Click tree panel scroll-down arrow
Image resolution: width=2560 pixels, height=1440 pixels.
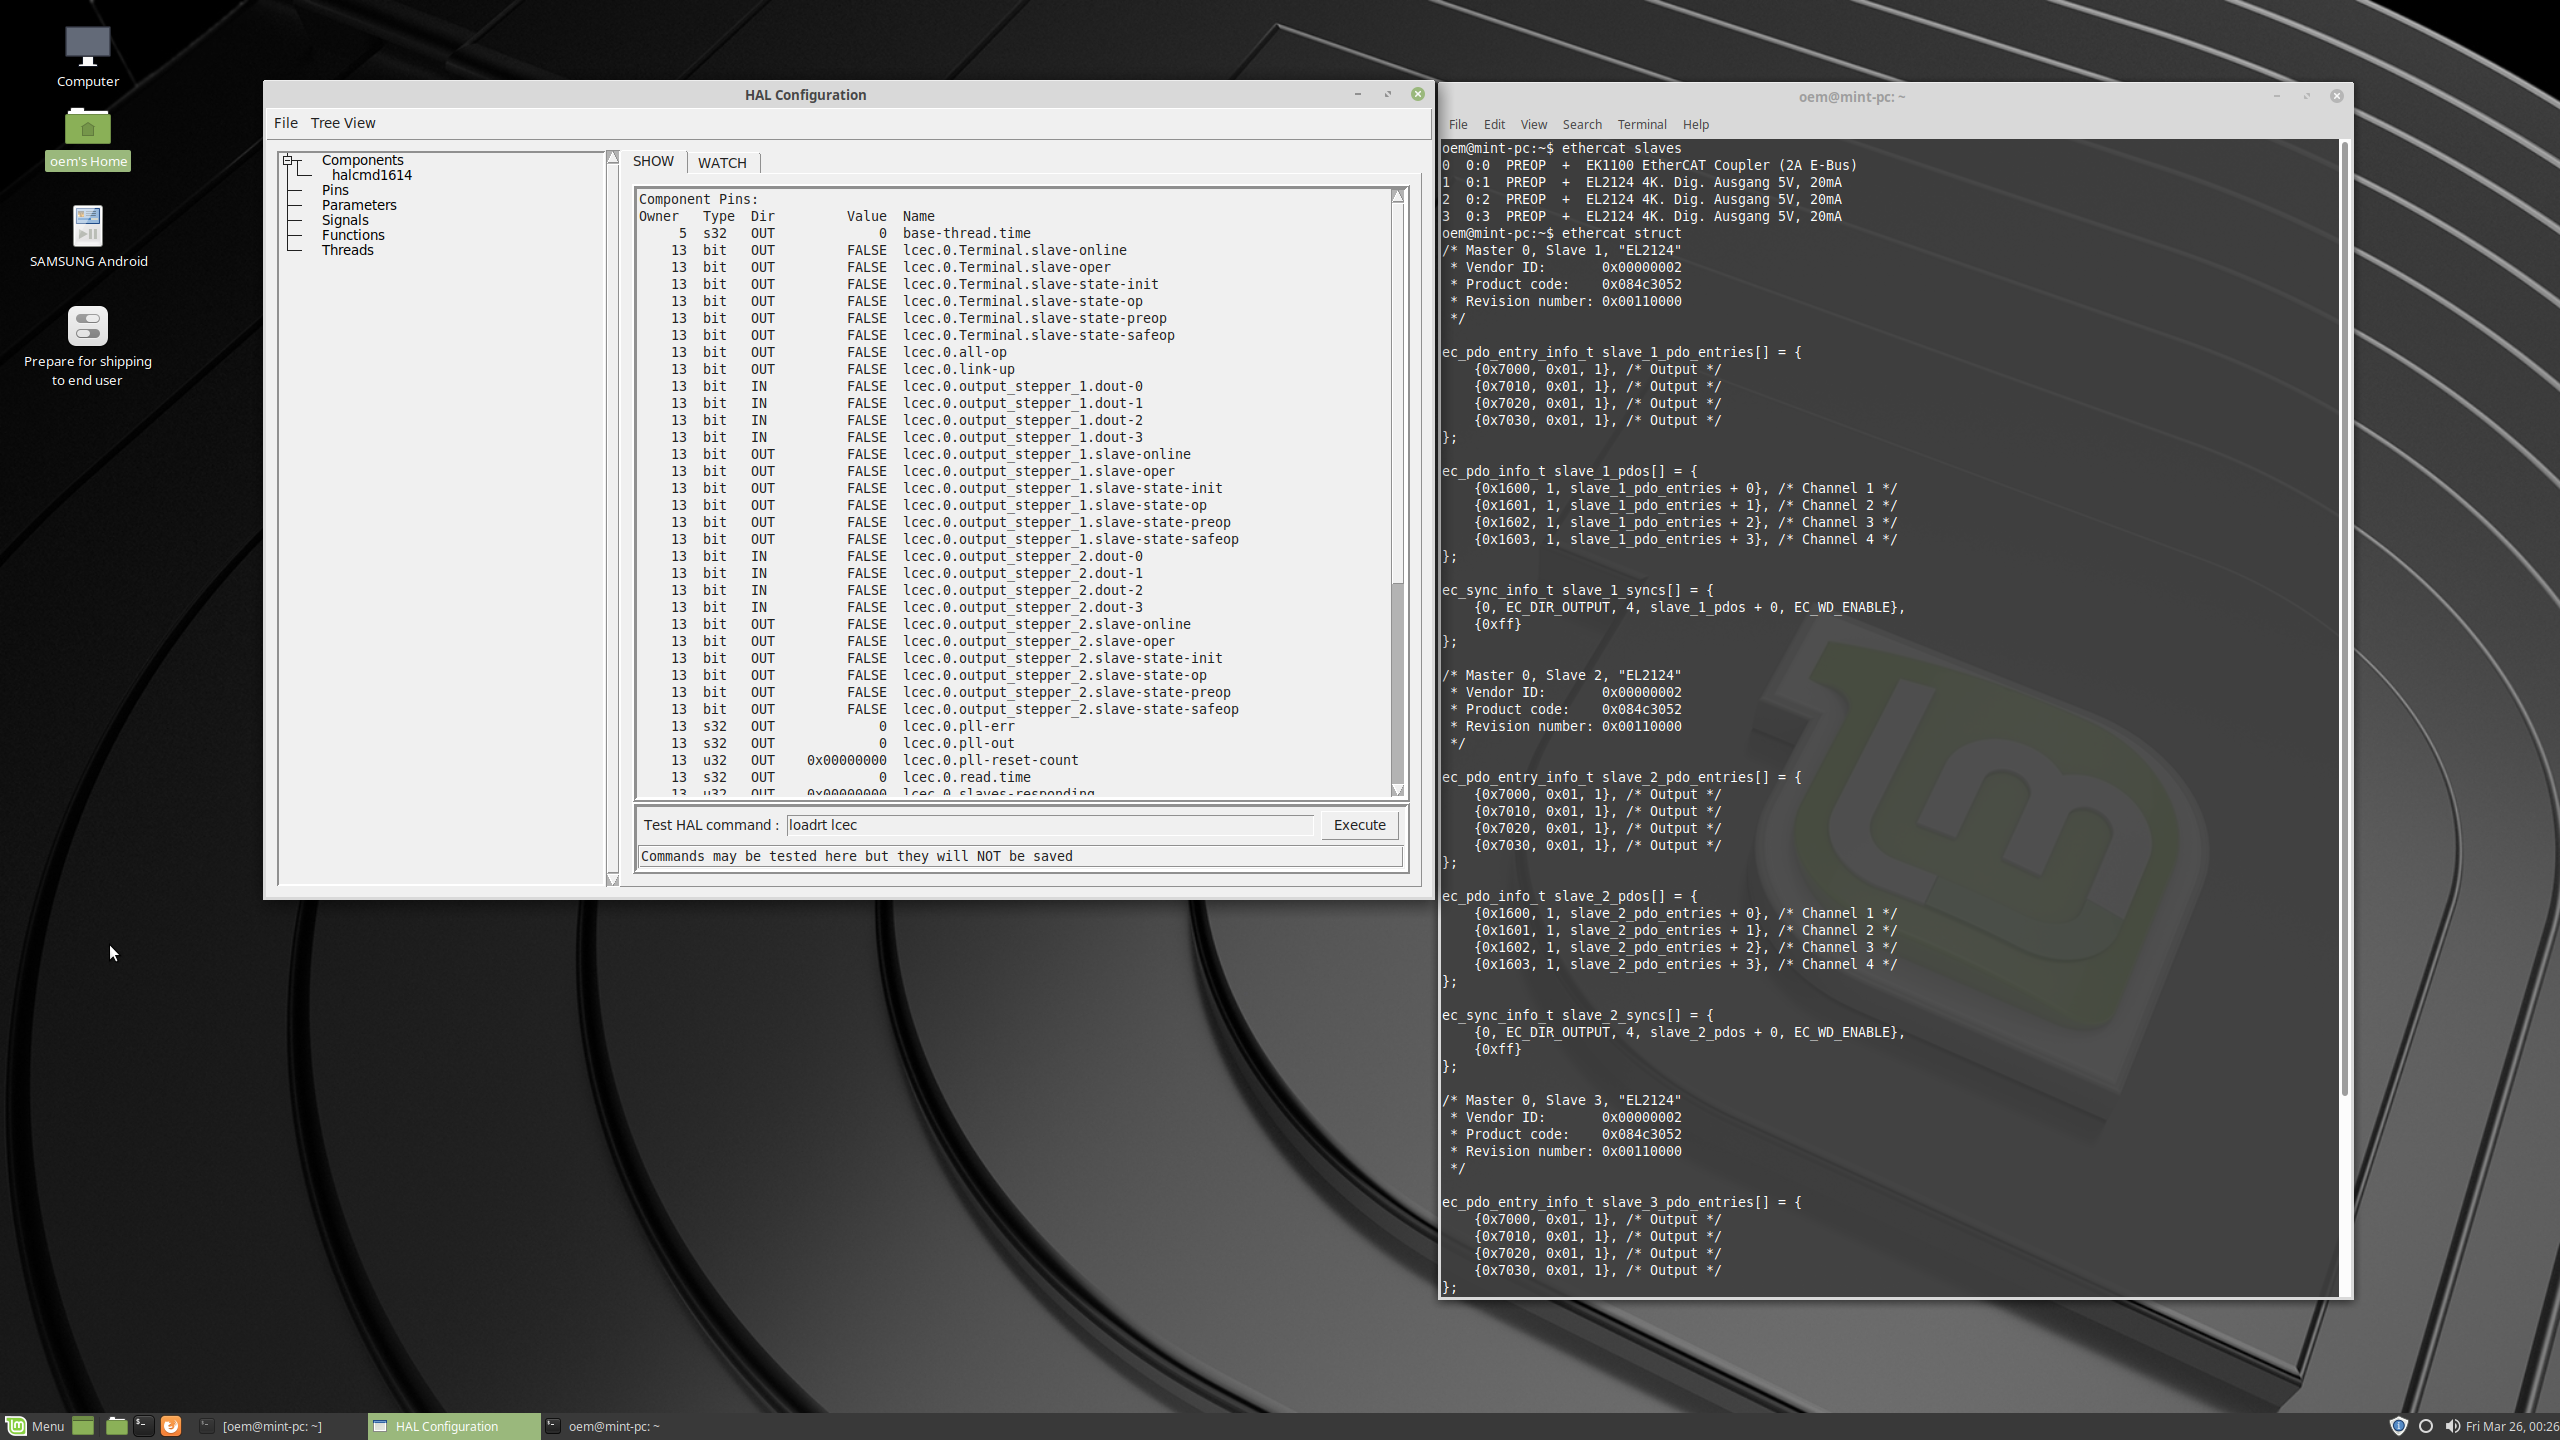click(x=612, y=879)
